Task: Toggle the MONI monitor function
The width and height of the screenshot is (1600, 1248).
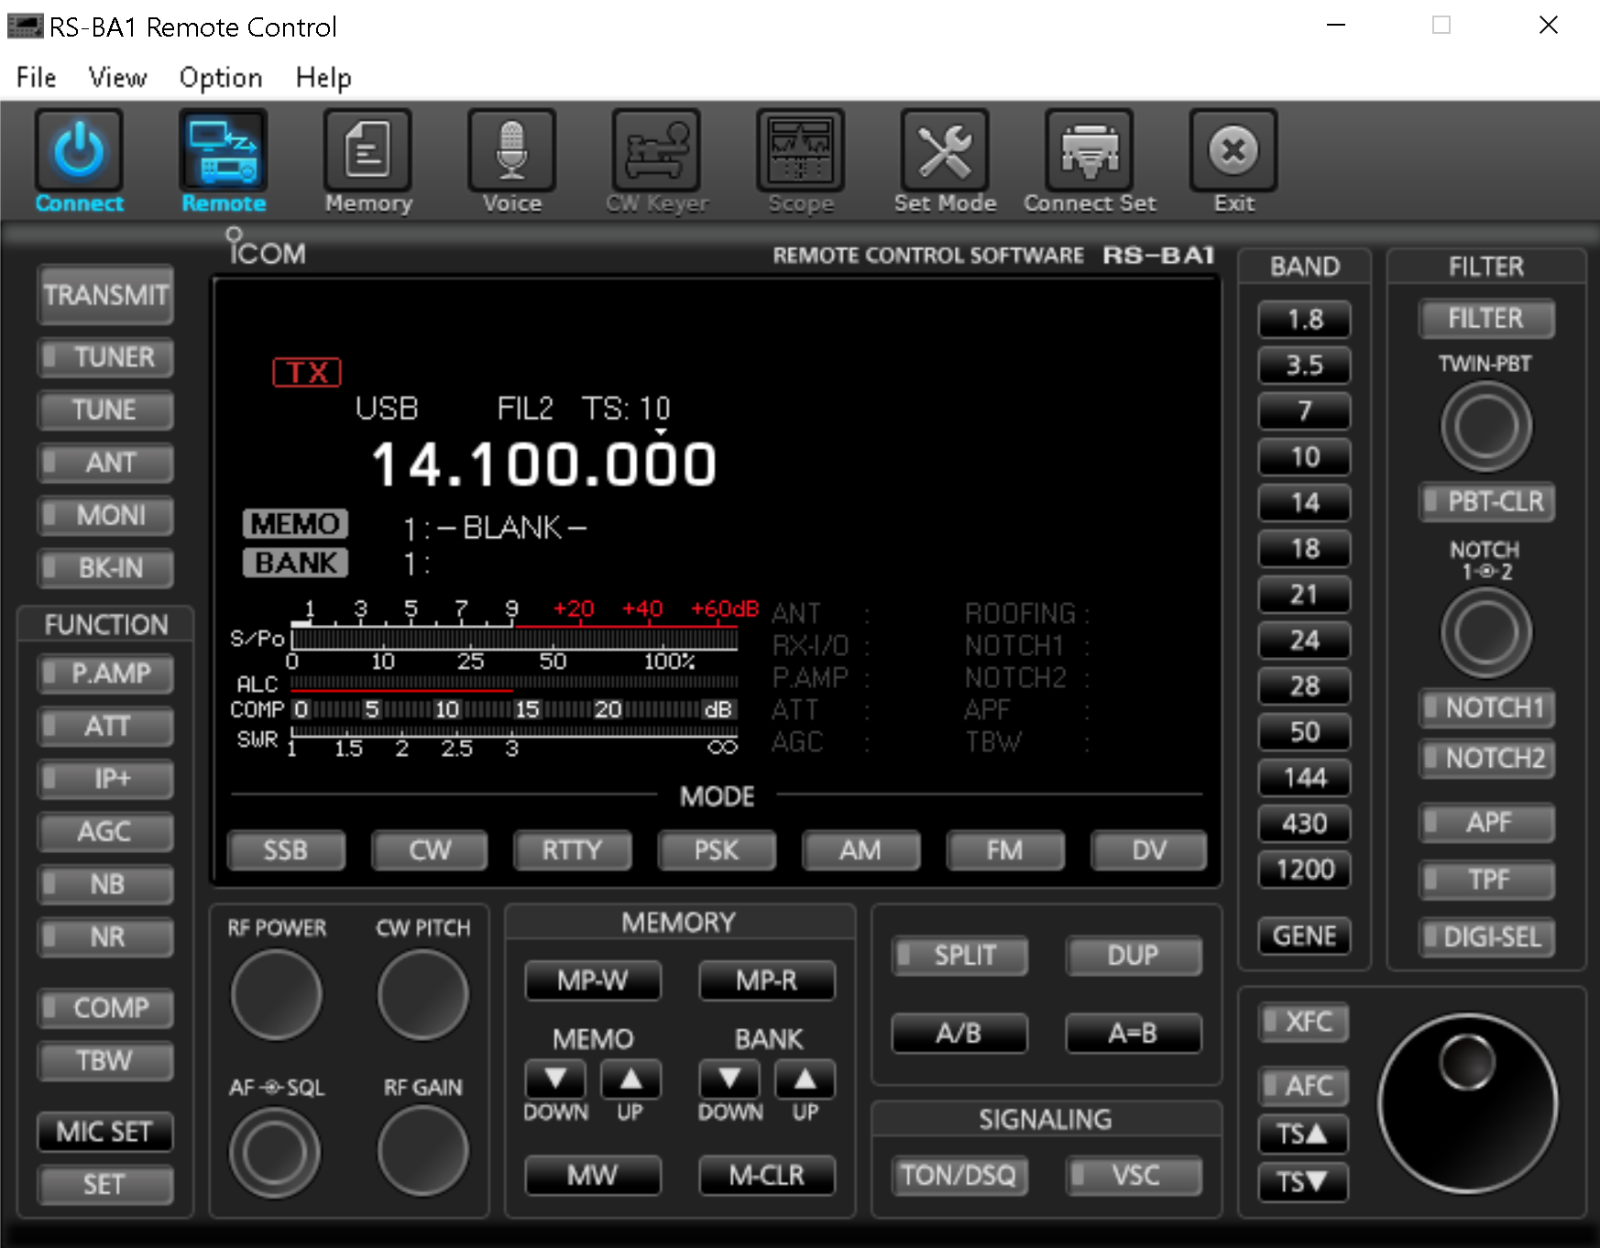Action: click(x=106, y=515)
